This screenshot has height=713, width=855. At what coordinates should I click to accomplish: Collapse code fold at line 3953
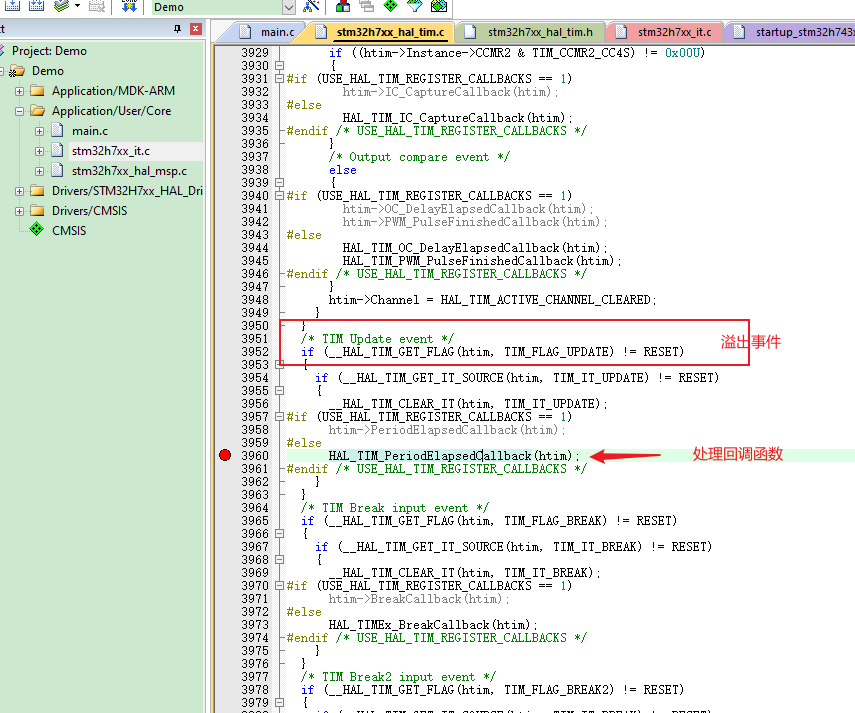[279, 365]
